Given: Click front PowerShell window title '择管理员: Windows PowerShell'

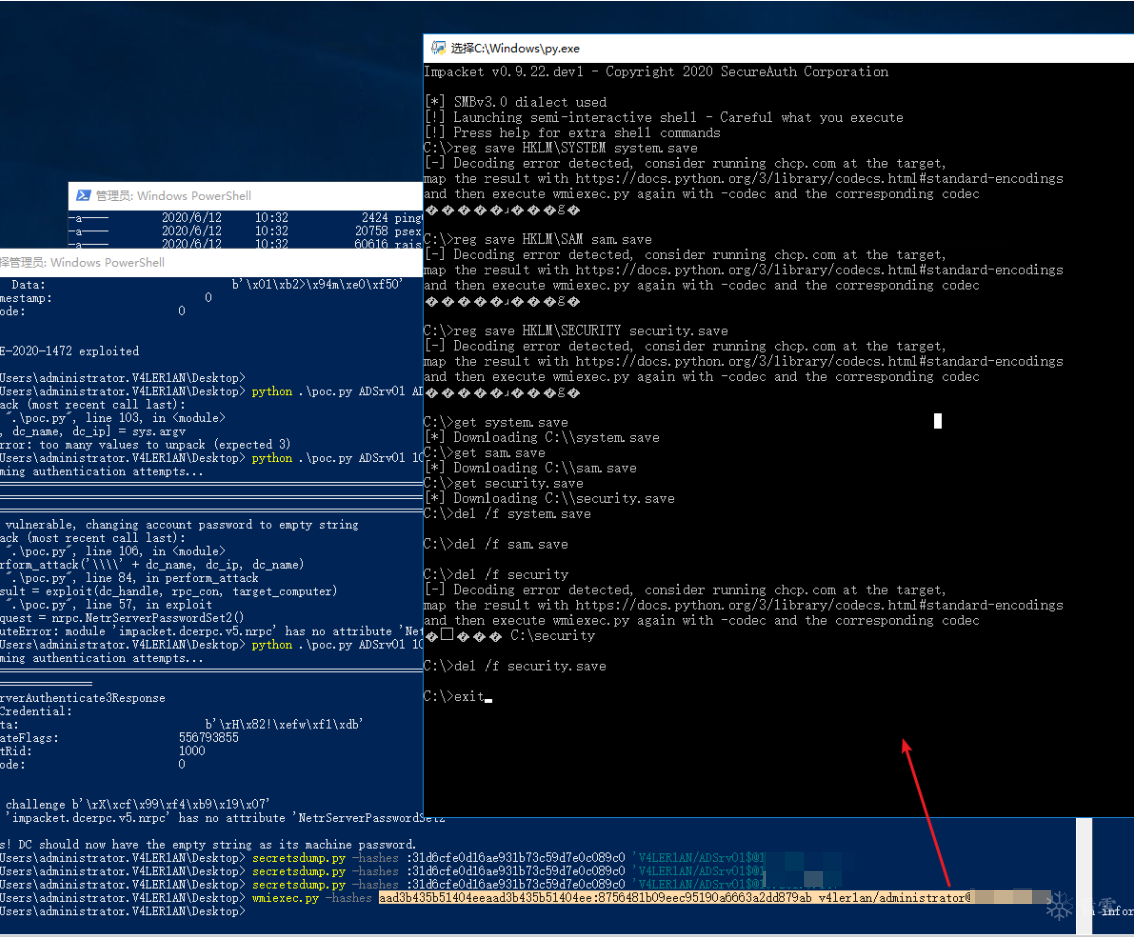Looking at the screenshot, I should [83, 262].
